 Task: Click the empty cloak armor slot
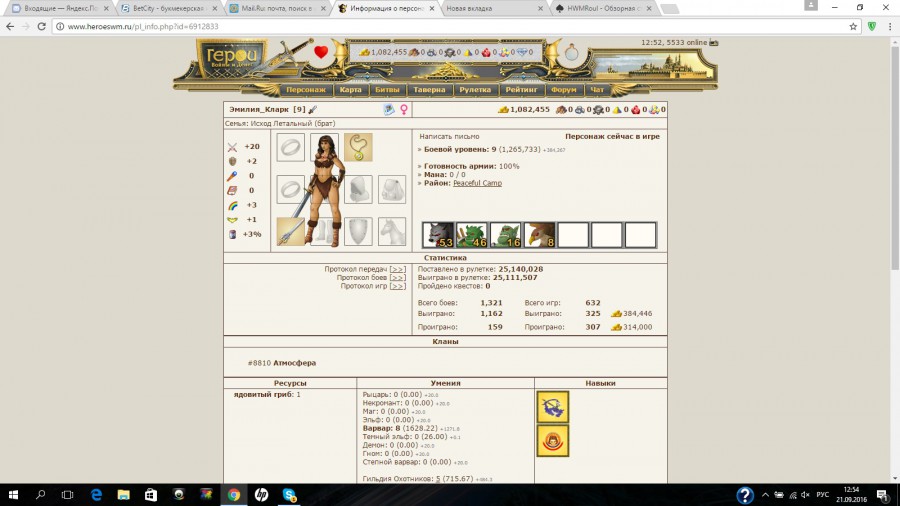358,189
